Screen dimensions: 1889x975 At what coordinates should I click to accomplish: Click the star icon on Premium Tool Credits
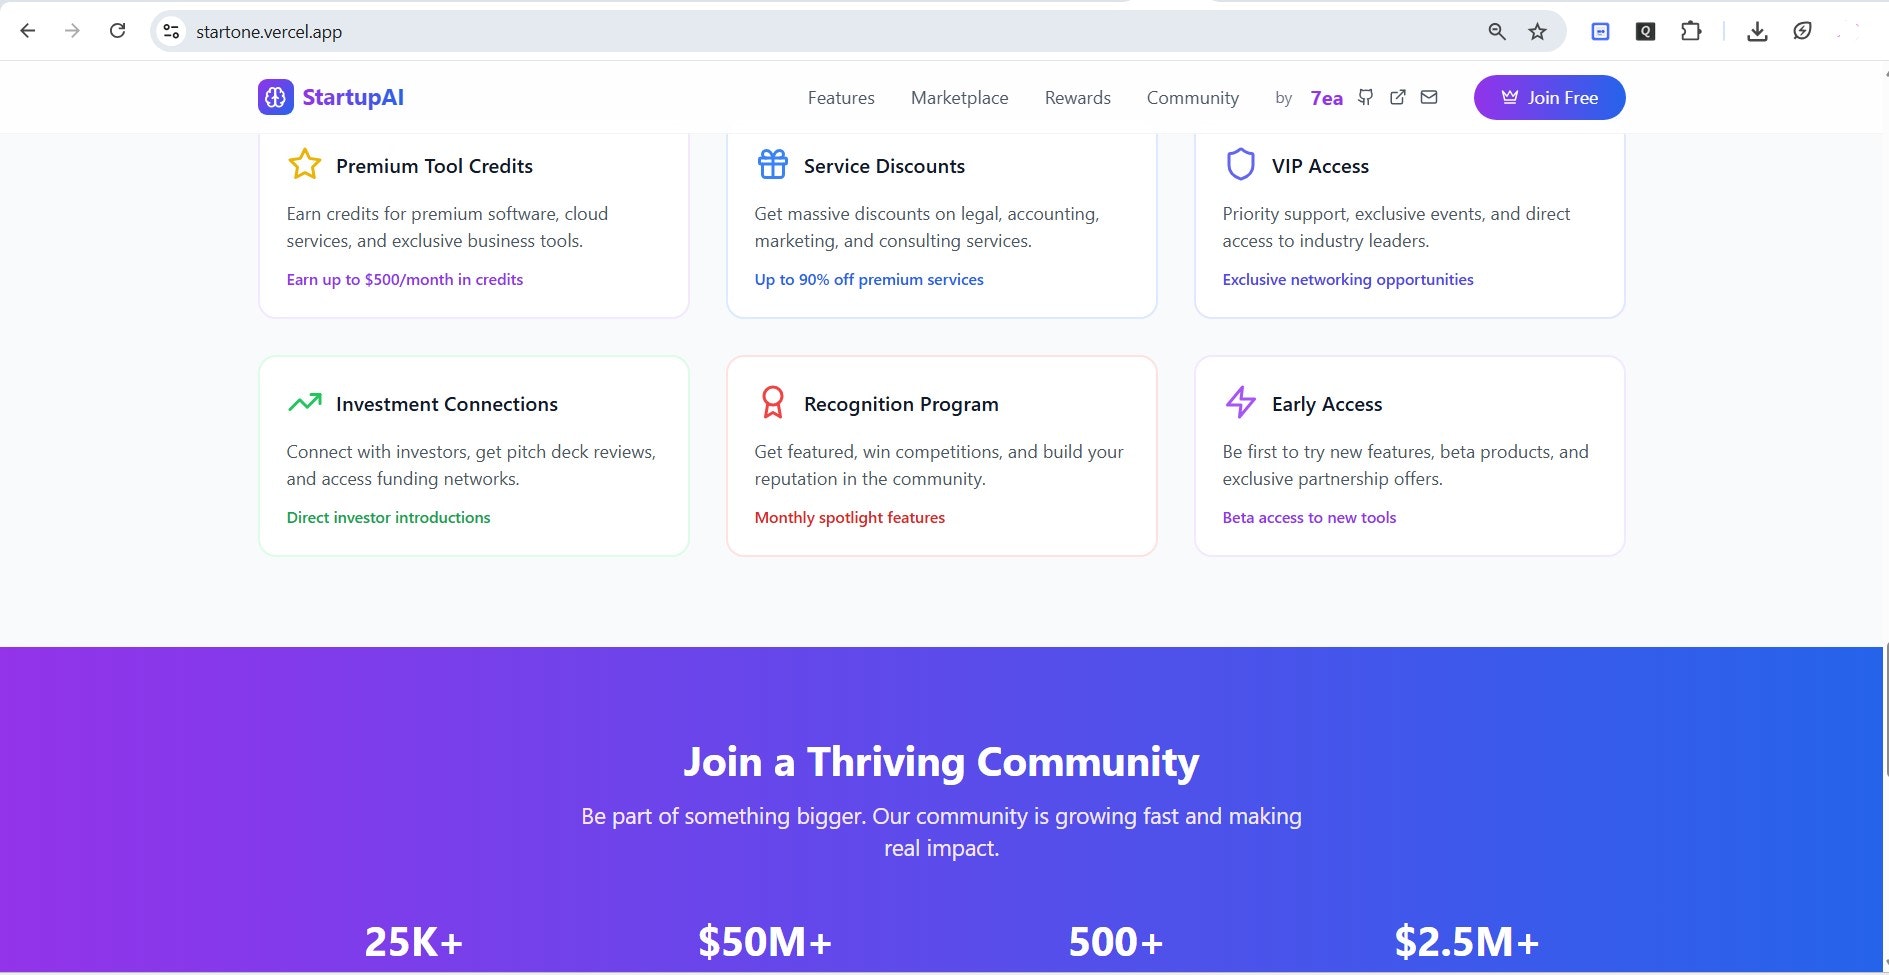click(x=304, y=164)
